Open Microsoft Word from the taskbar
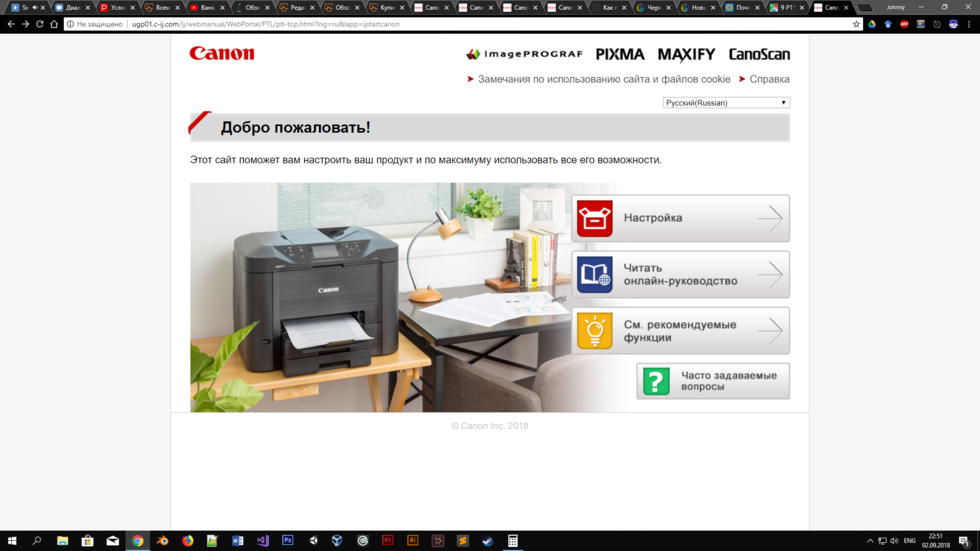 pos(237,541)
